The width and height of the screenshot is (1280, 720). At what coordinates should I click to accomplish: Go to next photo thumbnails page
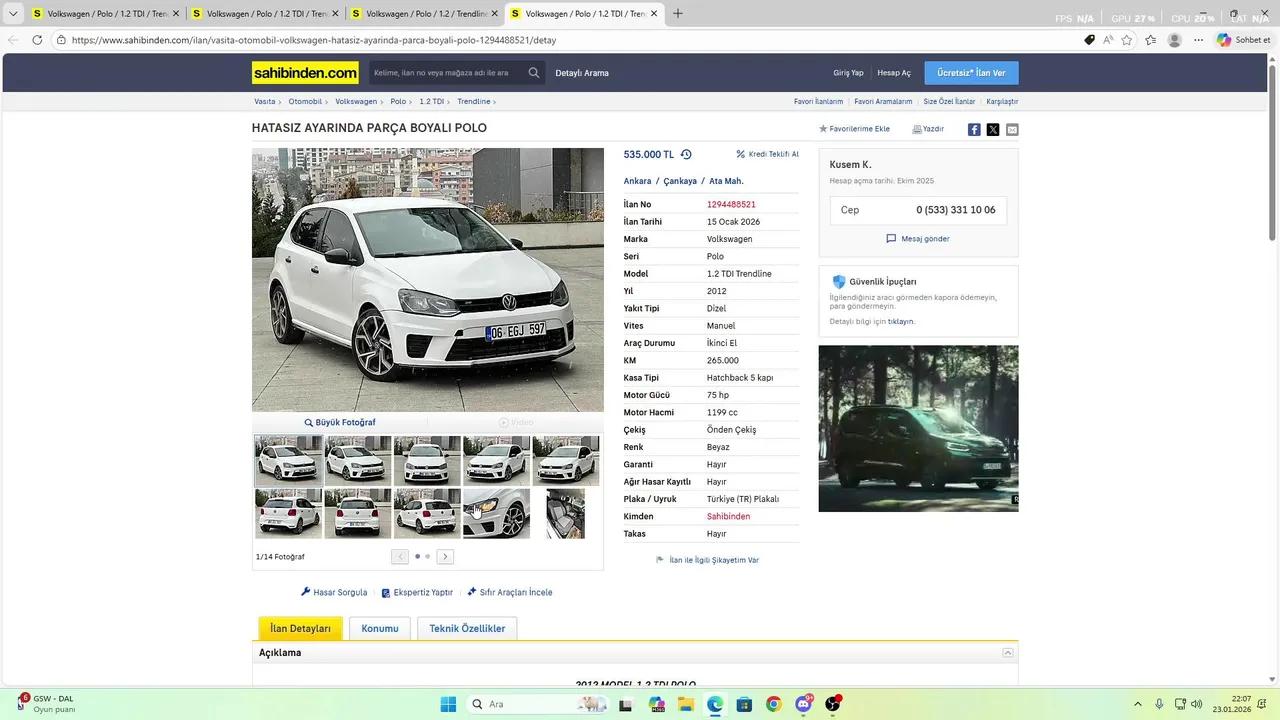[x=445, y=557]
